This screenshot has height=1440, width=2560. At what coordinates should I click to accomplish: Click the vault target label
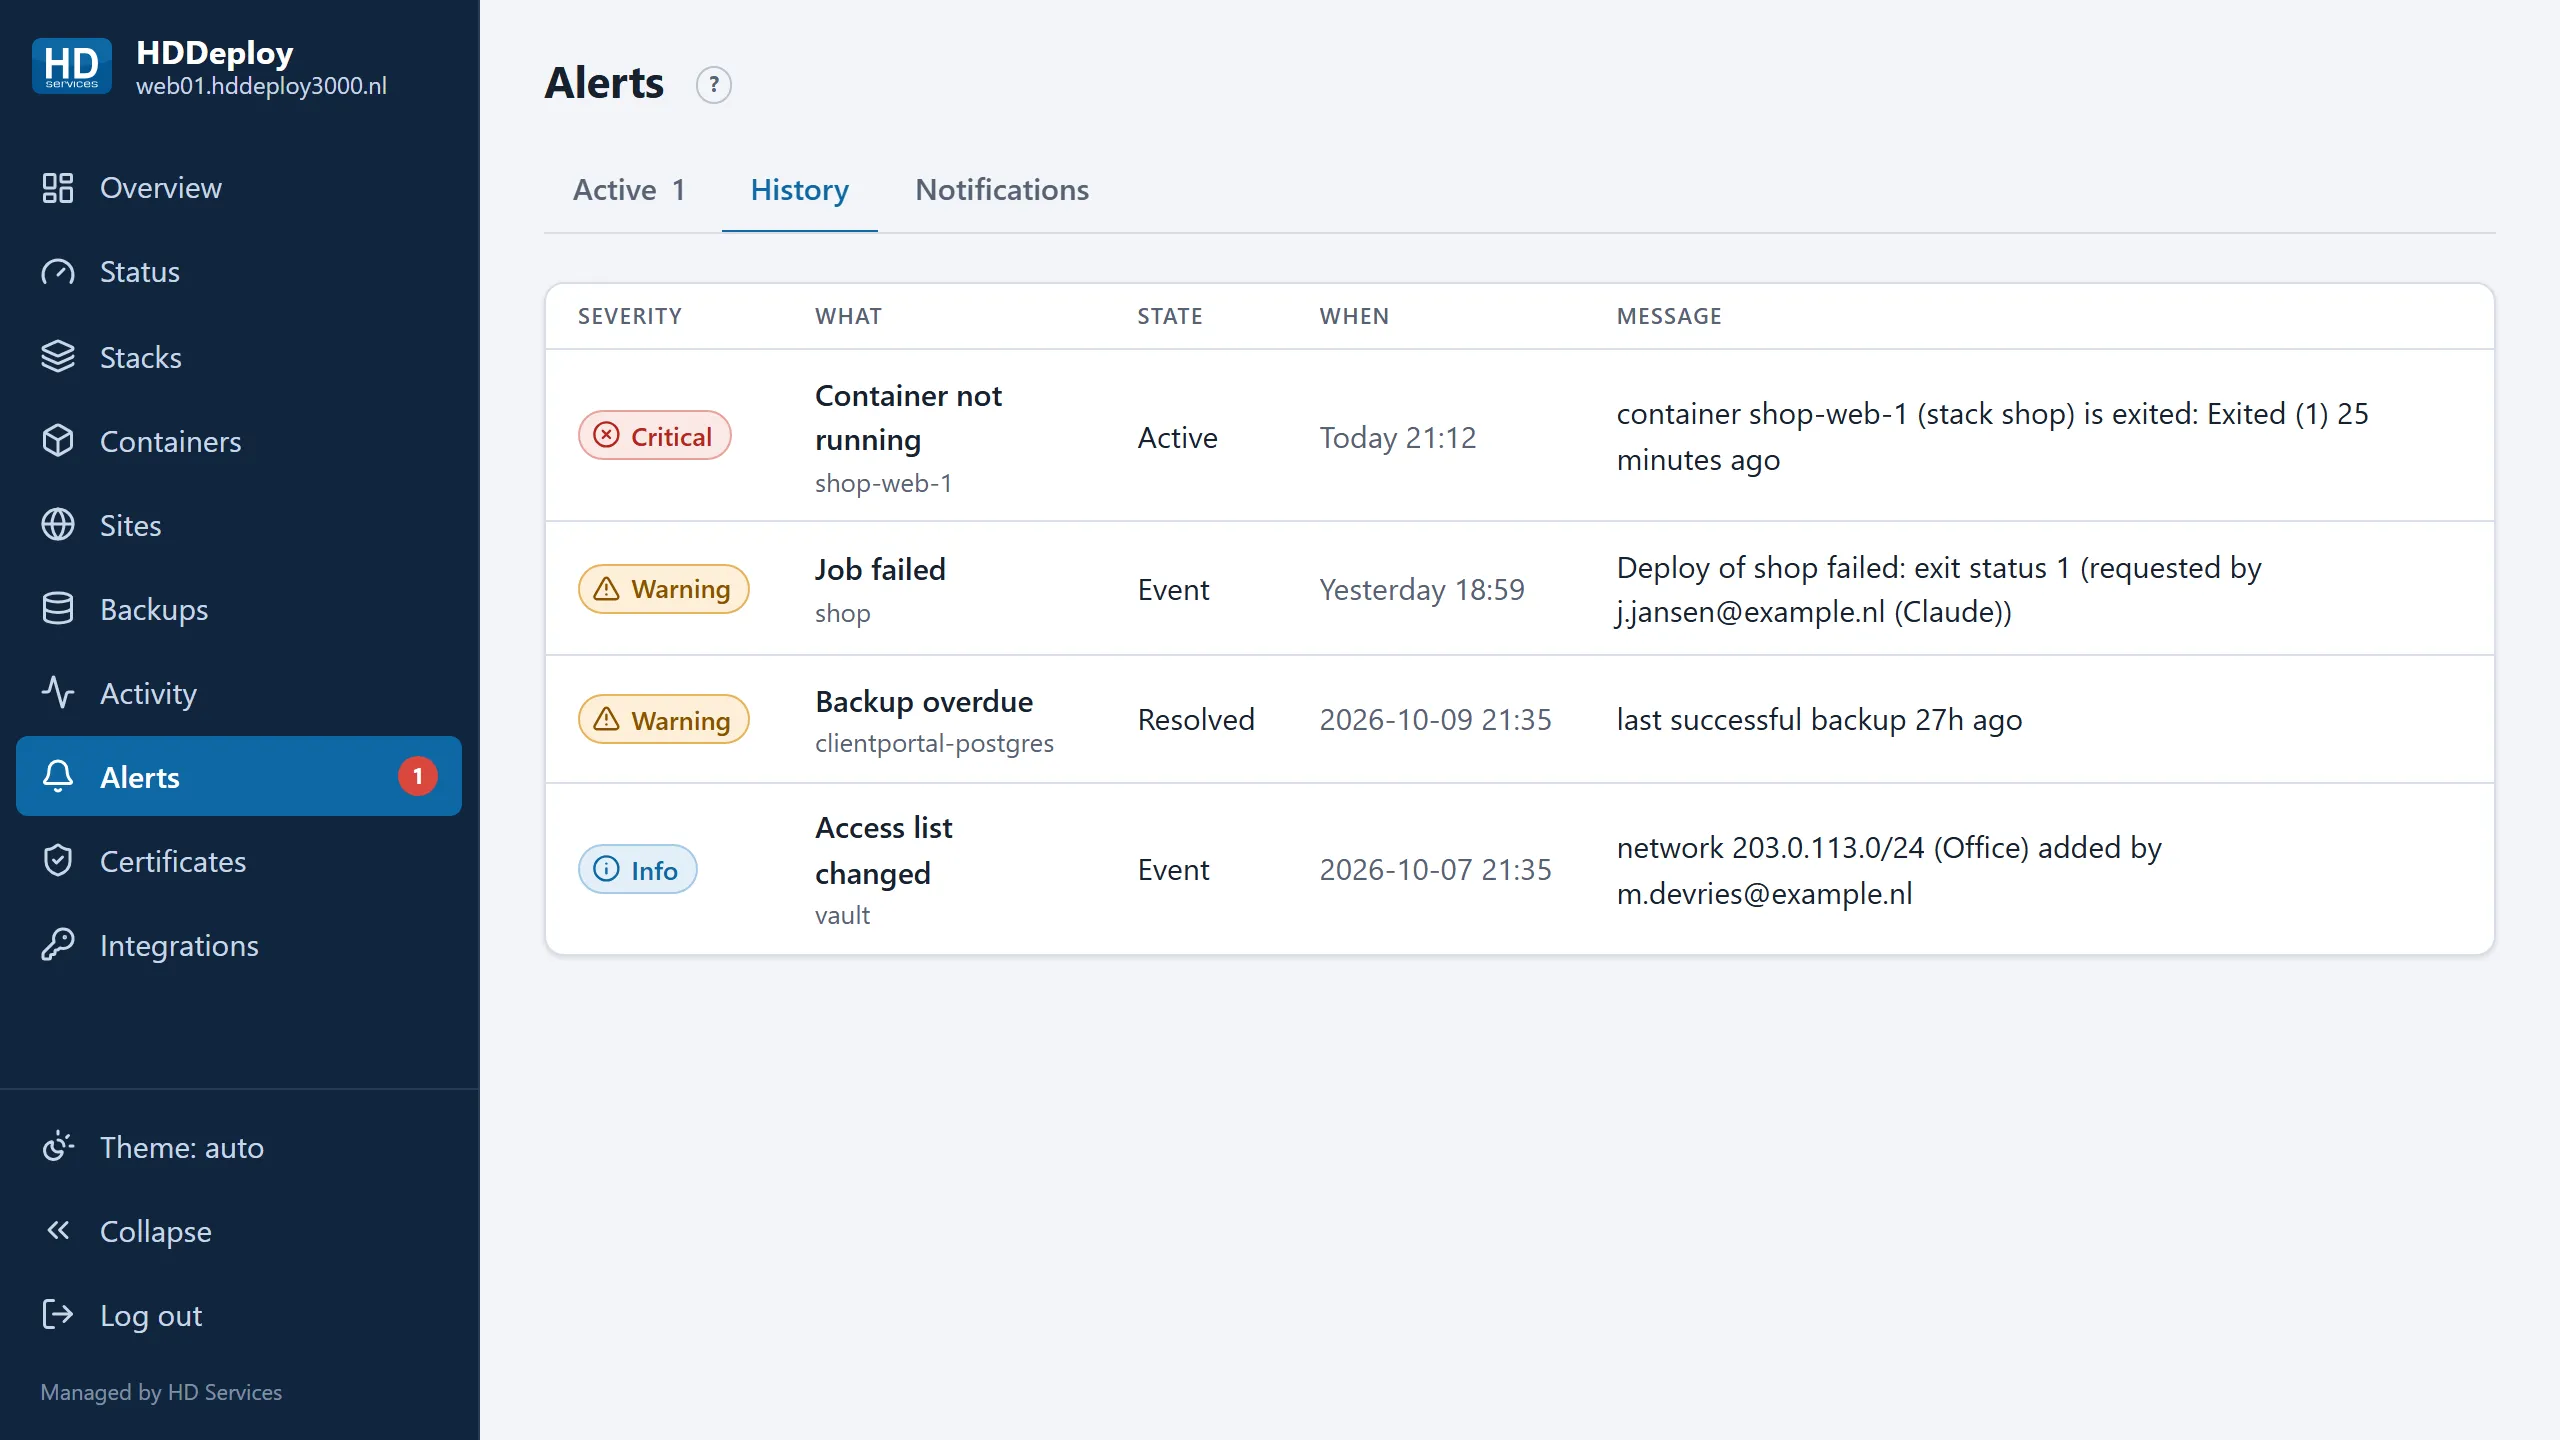[x=842, y=915]
